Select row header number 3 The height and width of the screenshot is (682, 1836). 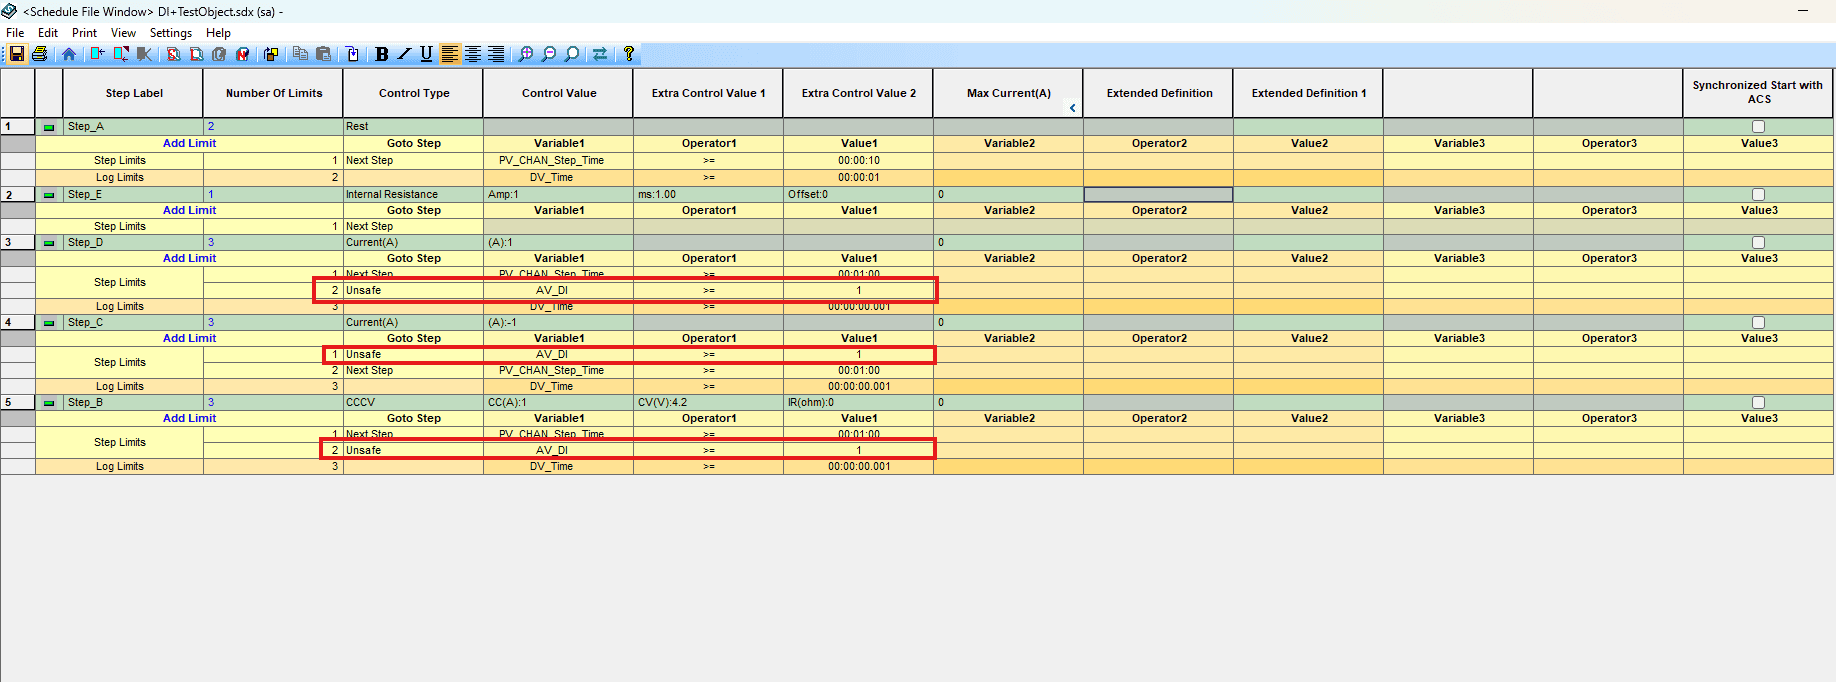[x=18, y=243]
